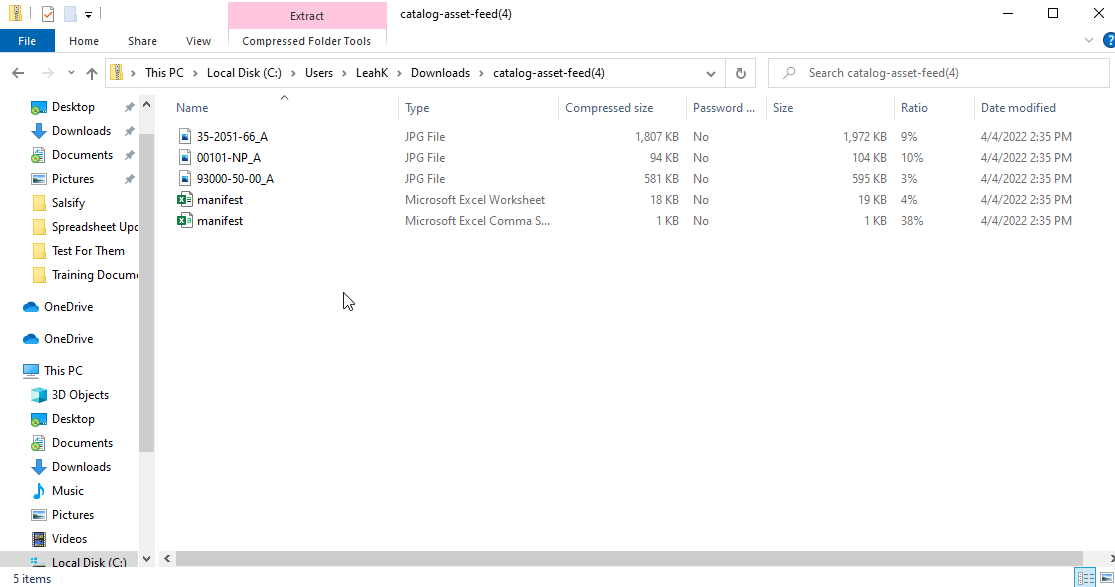
Task: Open recent locations dropdown arrow
Action: click(71, 73)
